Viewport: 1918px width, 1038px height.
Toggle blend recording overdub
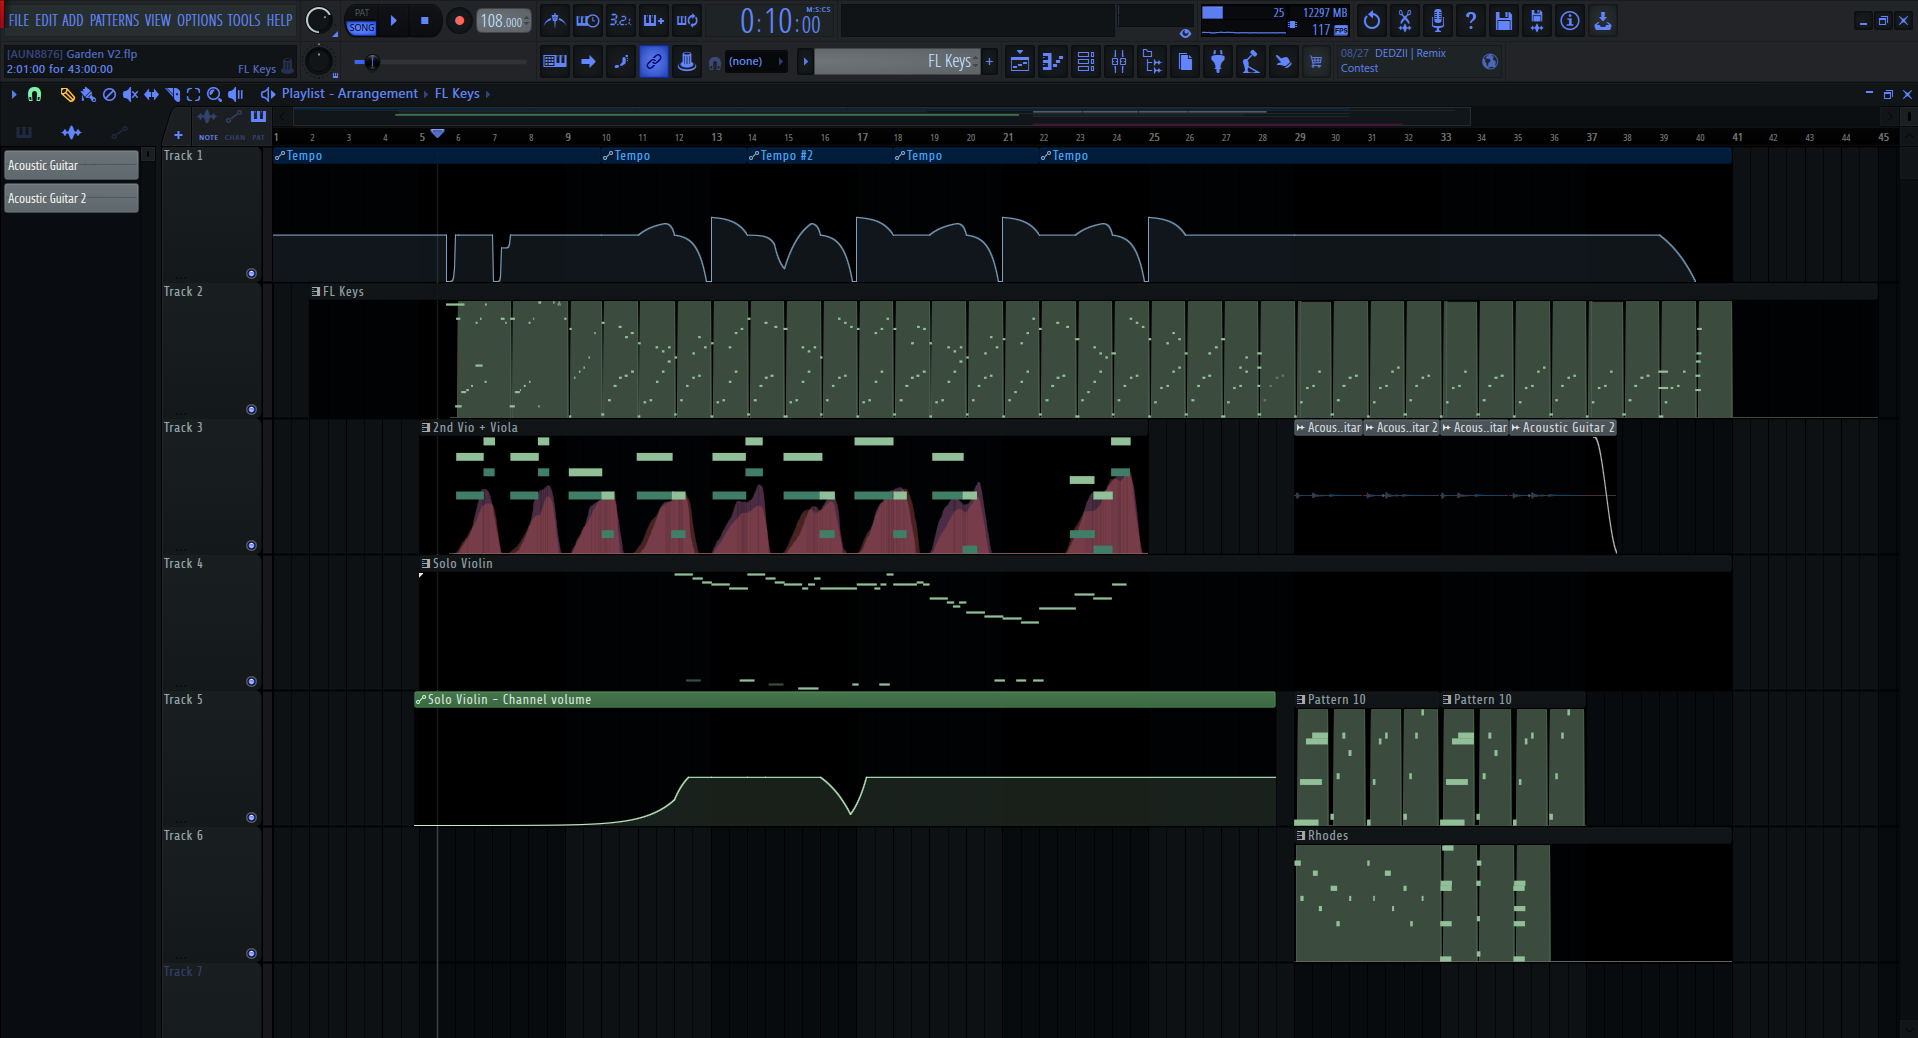coord(654,20)
